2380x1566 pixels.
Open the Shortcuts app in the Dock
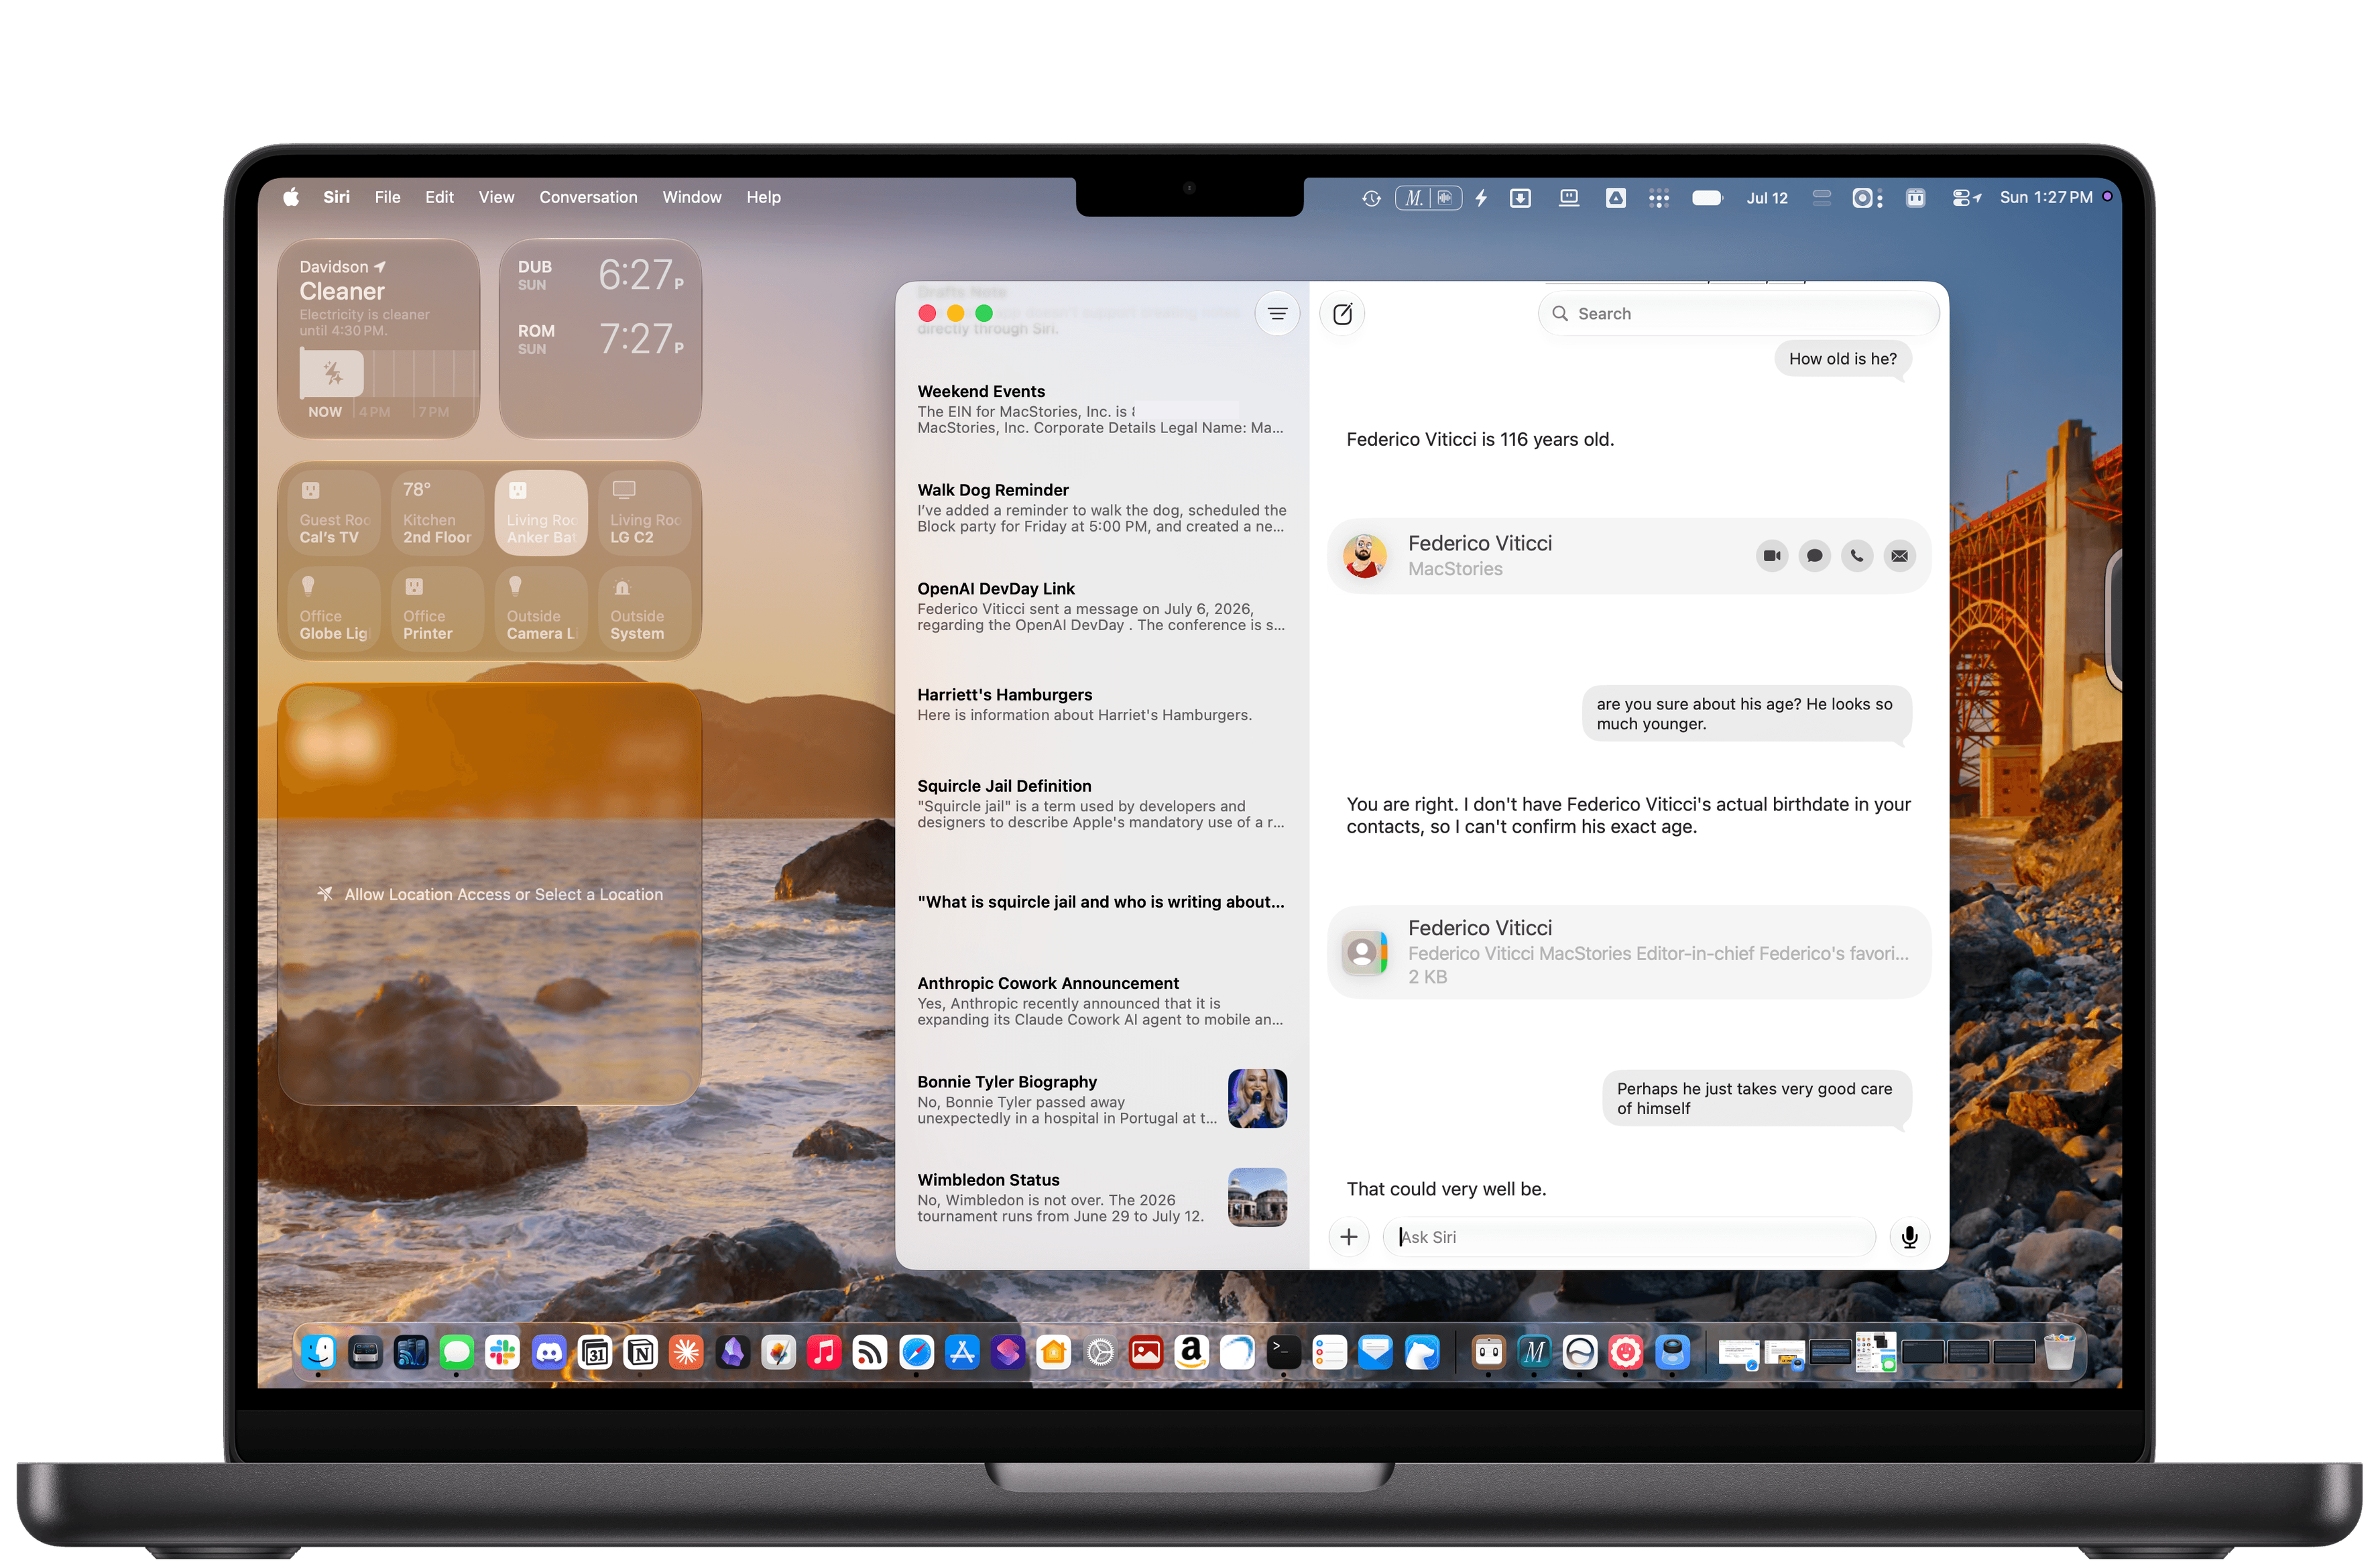tap(1008, 1353)
